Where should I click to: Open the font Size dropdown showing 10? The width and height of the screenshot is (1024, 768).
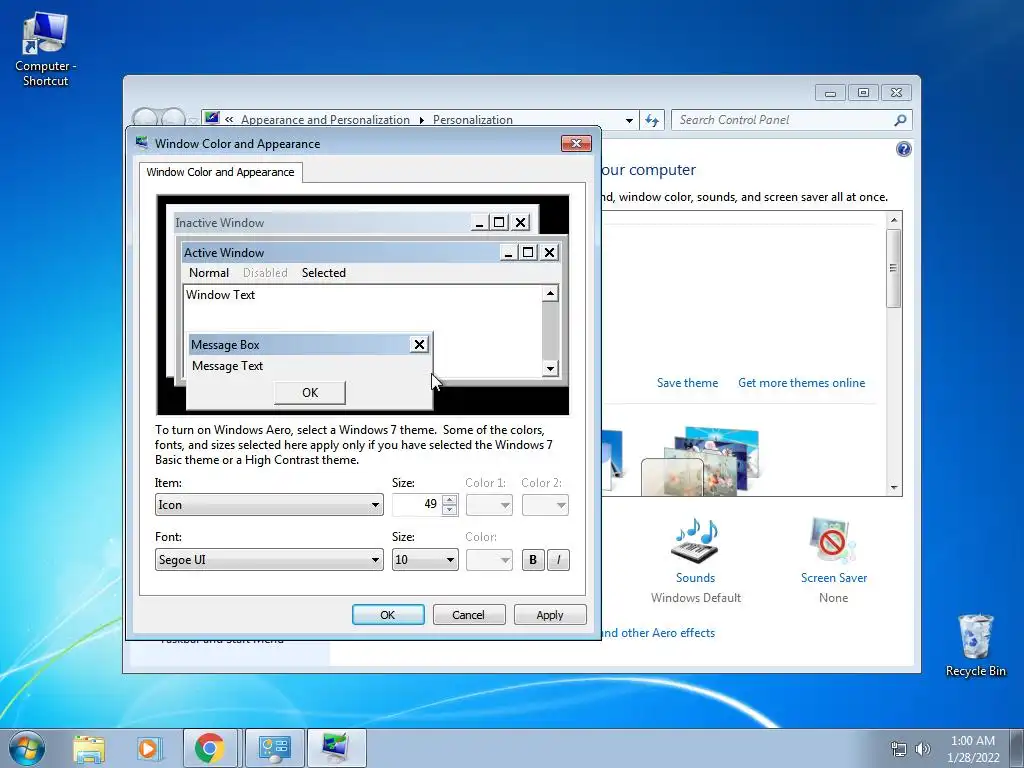425,560
